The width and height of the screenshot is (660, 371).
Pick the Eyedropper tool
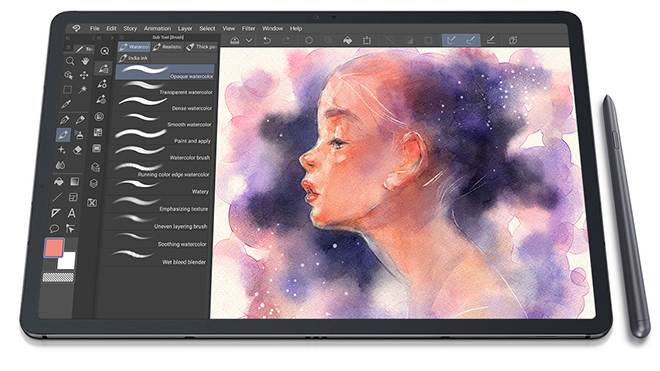(66, 104)
